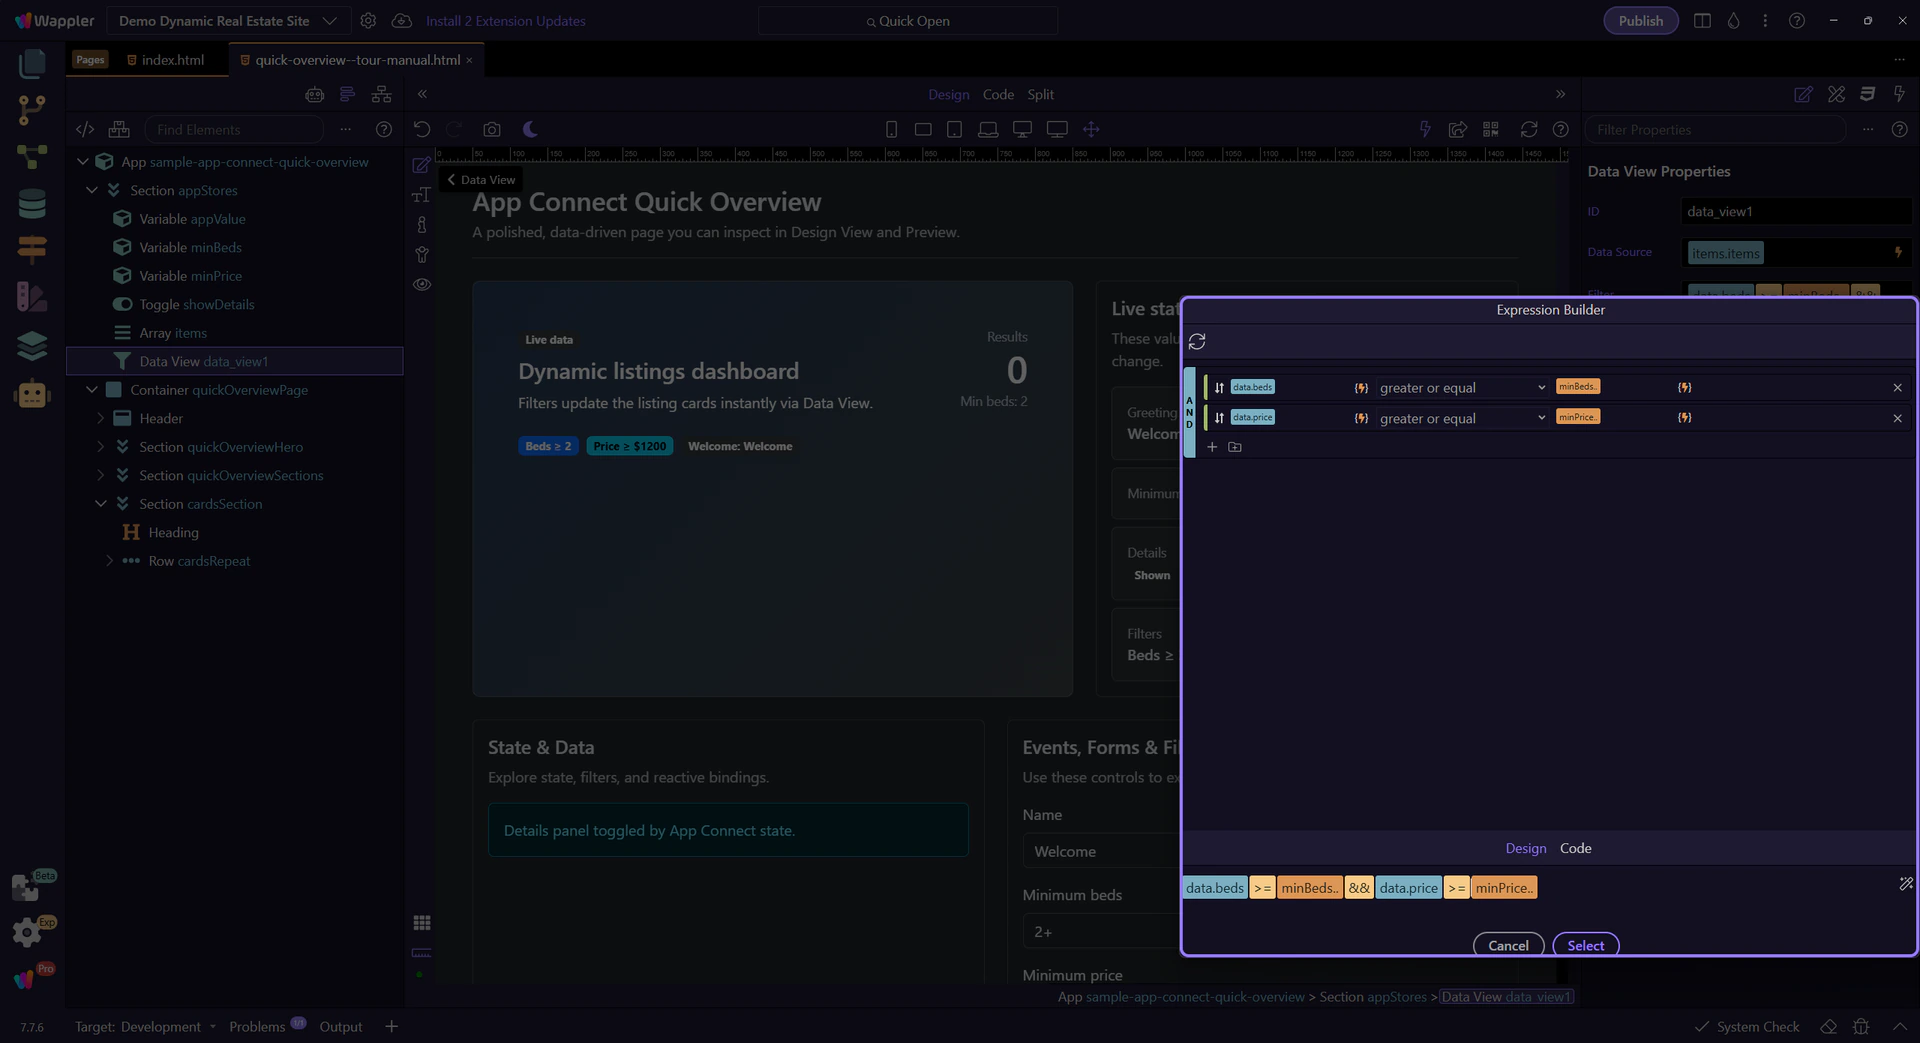Open the project selector Demo Dynamic Real Estate Site
1920x1043 pixels.
pyautogui.click(x=227, y=21)
